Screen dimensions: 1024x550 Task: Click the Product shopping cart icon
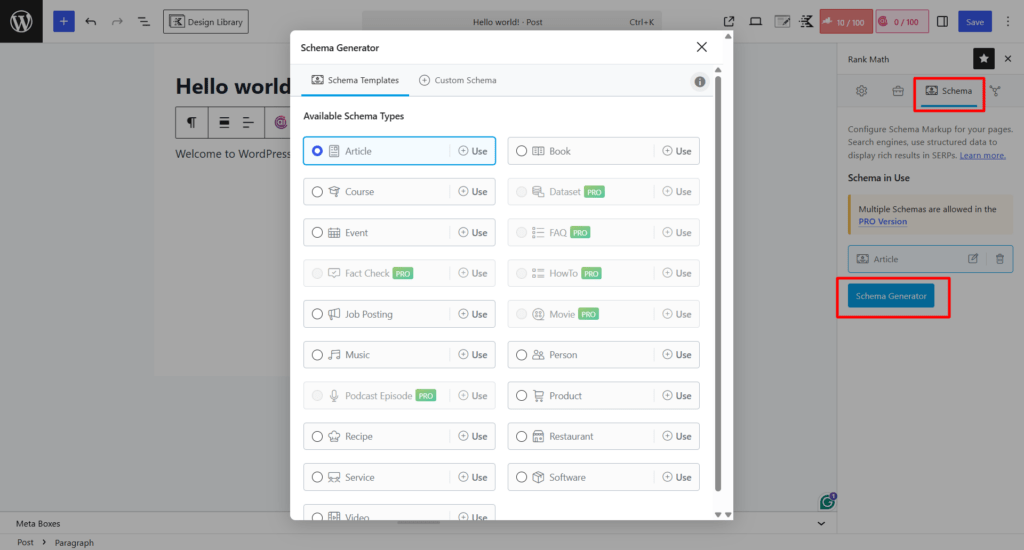tap(538, 396)
